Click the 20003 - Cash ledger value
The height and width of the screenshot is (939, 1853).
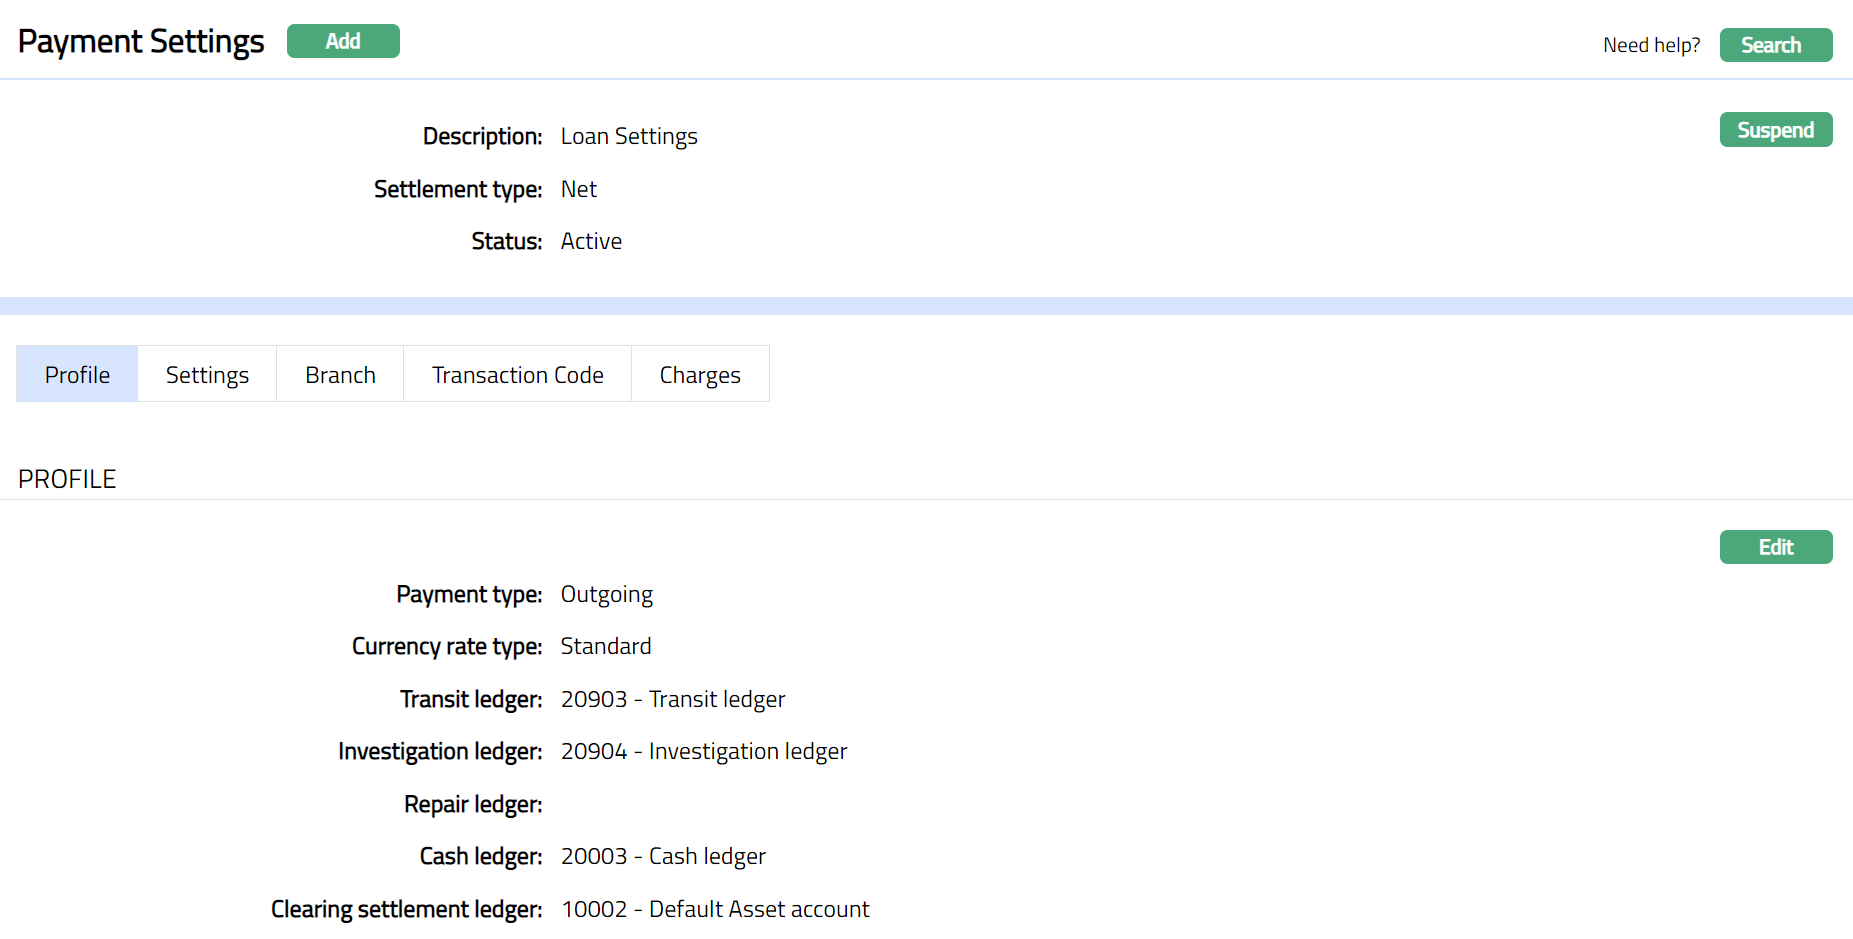tap(662, 856)
